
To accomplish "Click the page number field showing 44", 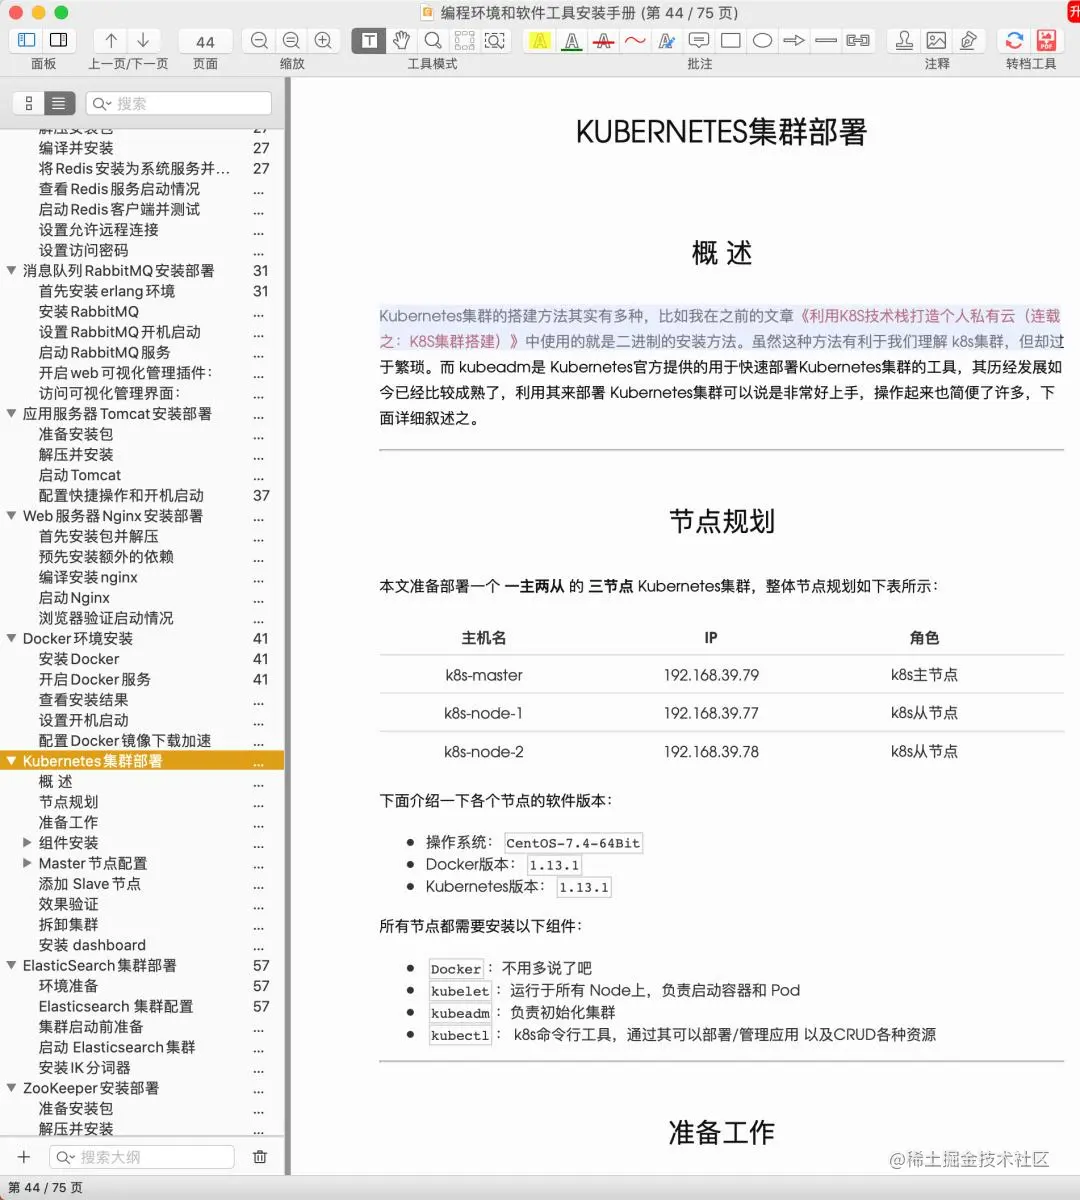I will pos(205,41).
